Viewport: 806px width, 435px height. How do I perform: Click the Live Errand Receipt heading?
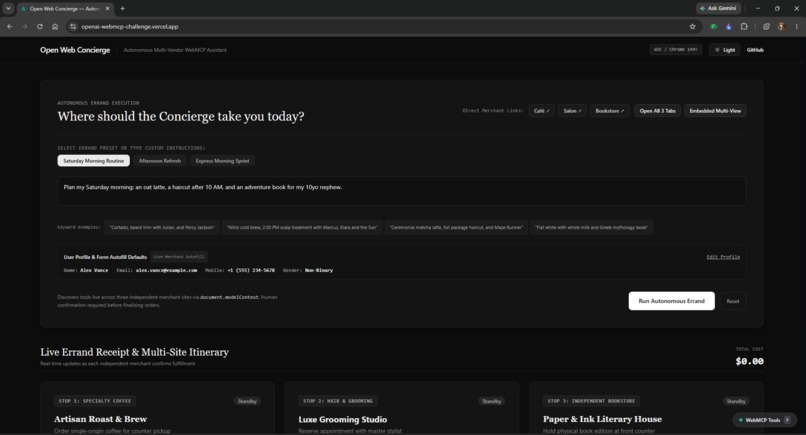point(135,352)
